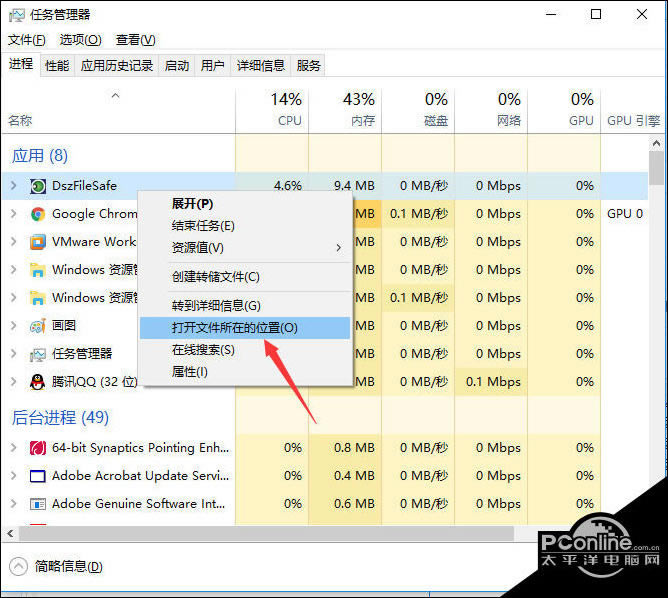Viewport: 668px width, 598px height.
Task: Sort by the 网络 column header
Action: [x=491, y=110]
